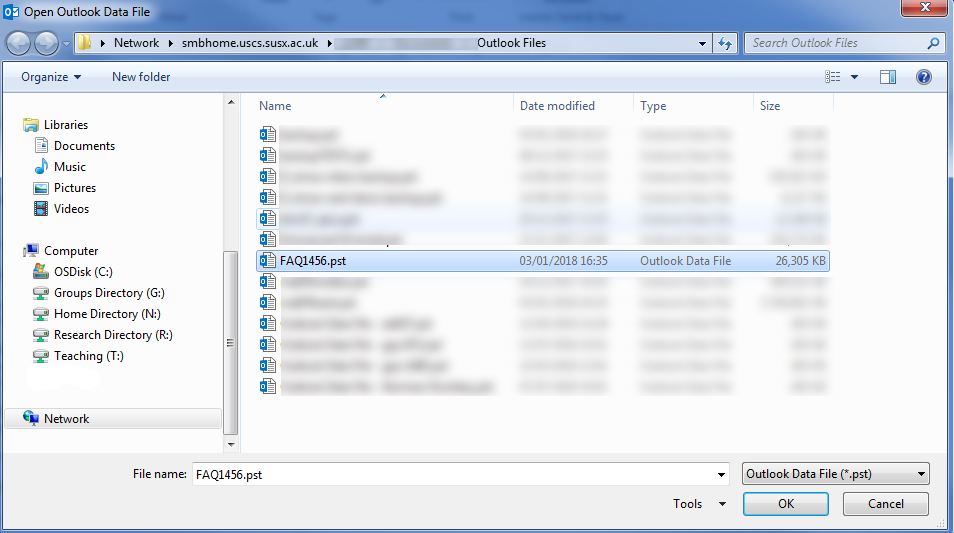Click the blue Help question mark icon
The image size is (954, 533).
(x=924, y=77)
